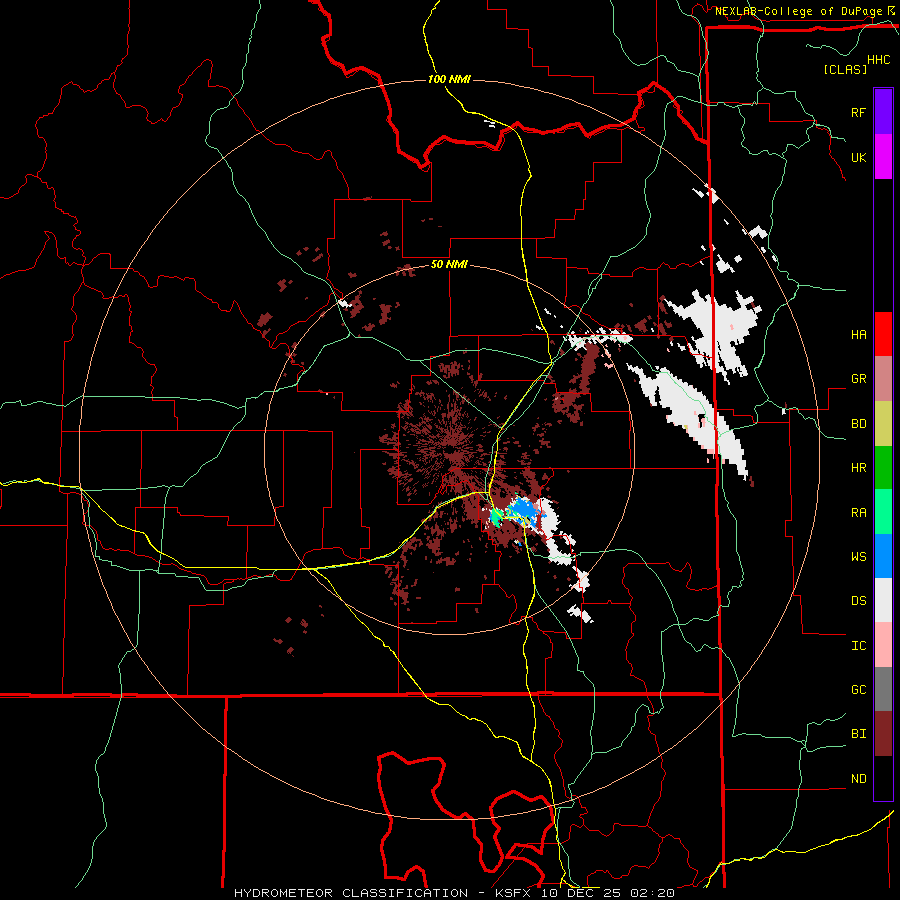Click the UK legend label
The width and height of the screenshot is (900, 900).
pos(858,157)
